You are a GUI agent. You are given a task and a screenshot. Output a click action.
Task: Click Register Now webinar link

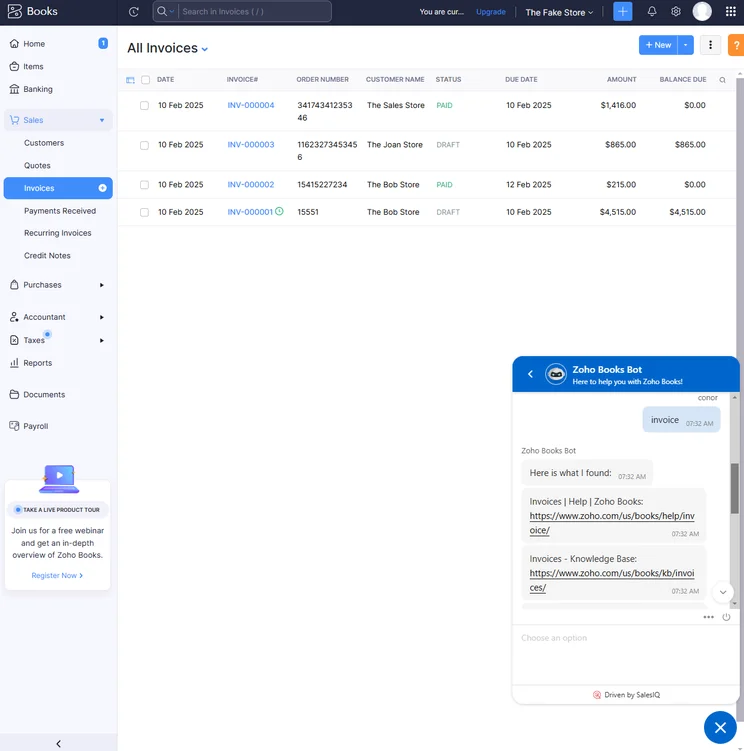coord(57,575)
